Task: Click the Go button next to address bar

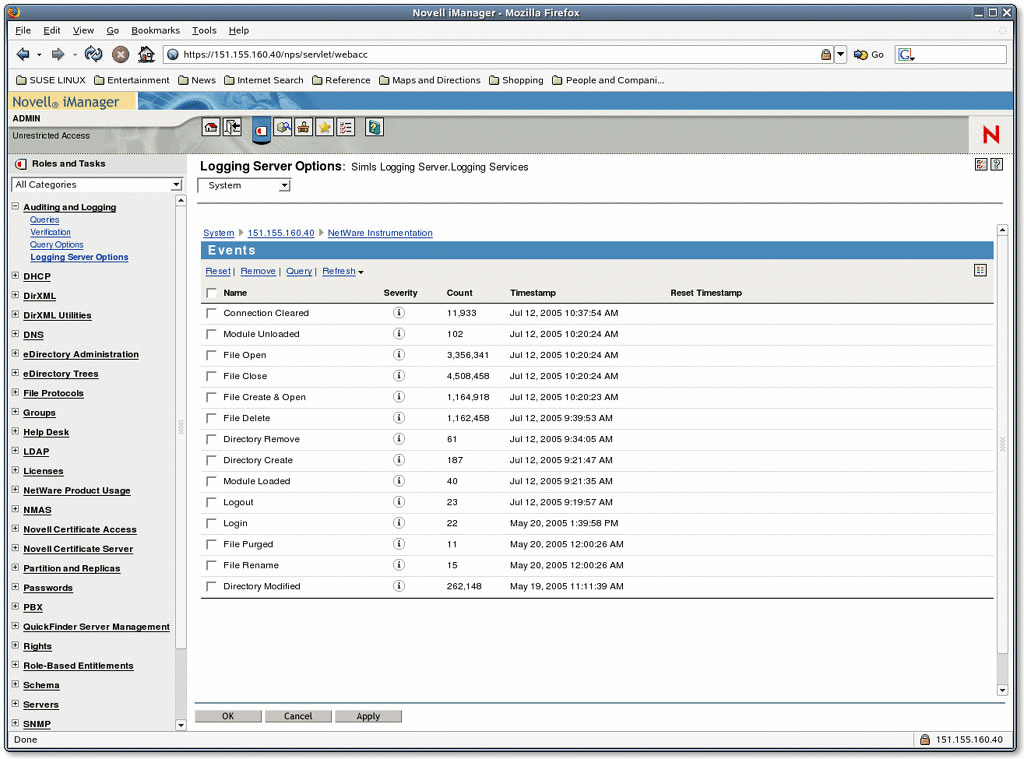Action: (869, 55)
